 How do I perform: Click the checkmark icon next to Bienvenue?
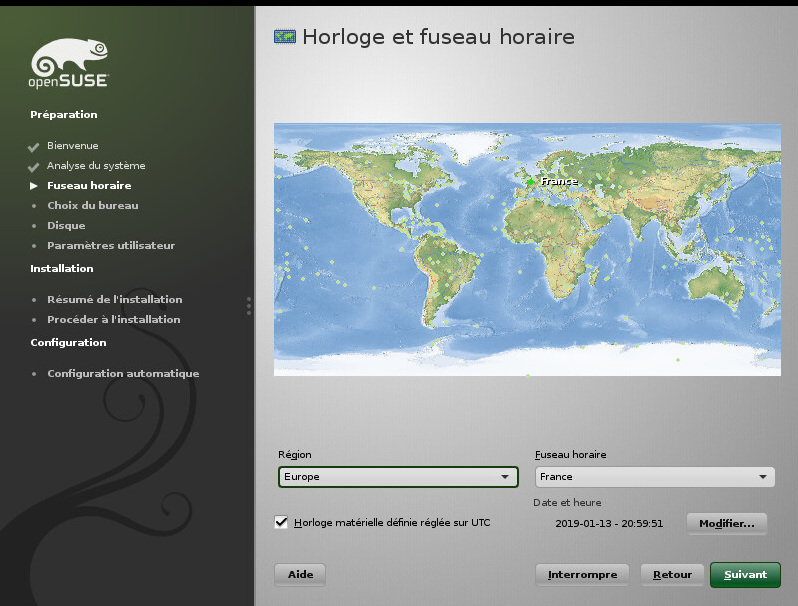pos(34,146)
